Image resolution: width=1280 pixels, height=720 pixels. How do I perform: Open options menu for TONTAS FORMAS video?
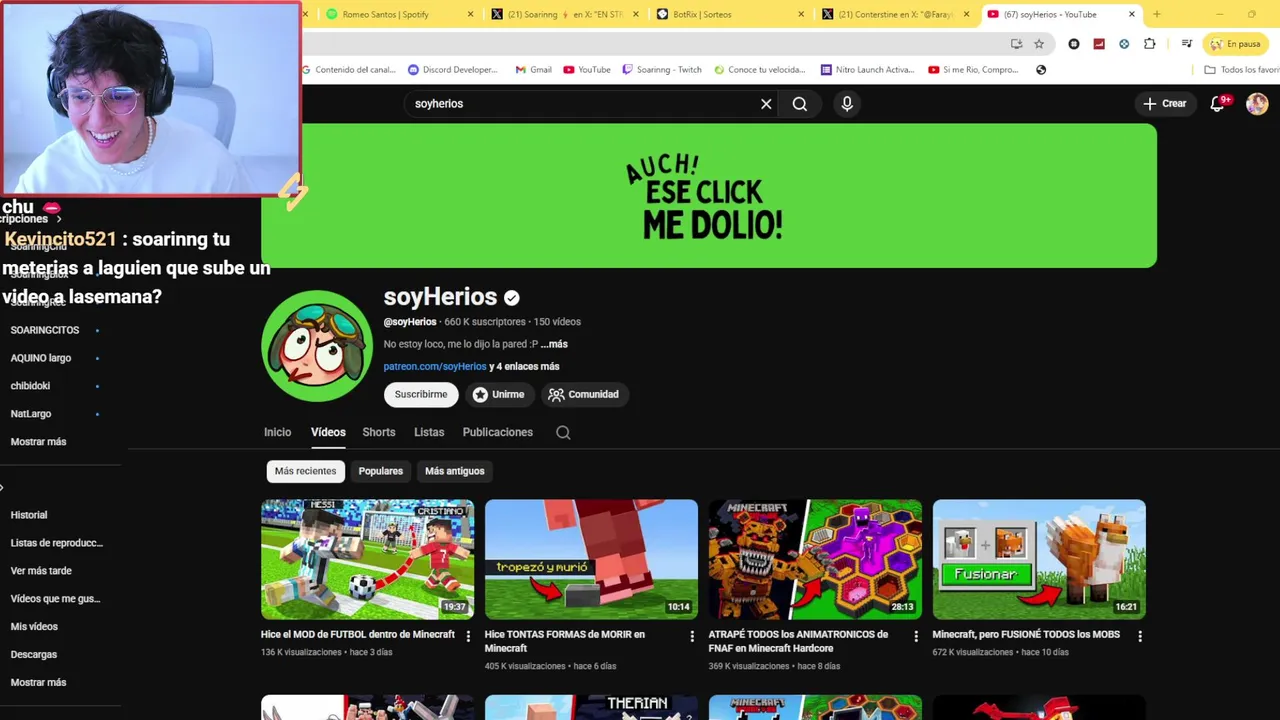(692, 636)
